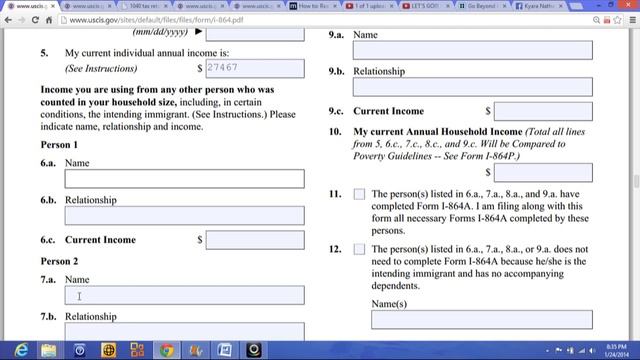This screenshot has width=640, height=360.
Task: Click the 7.a. Name field
Action: click(184, 295)
